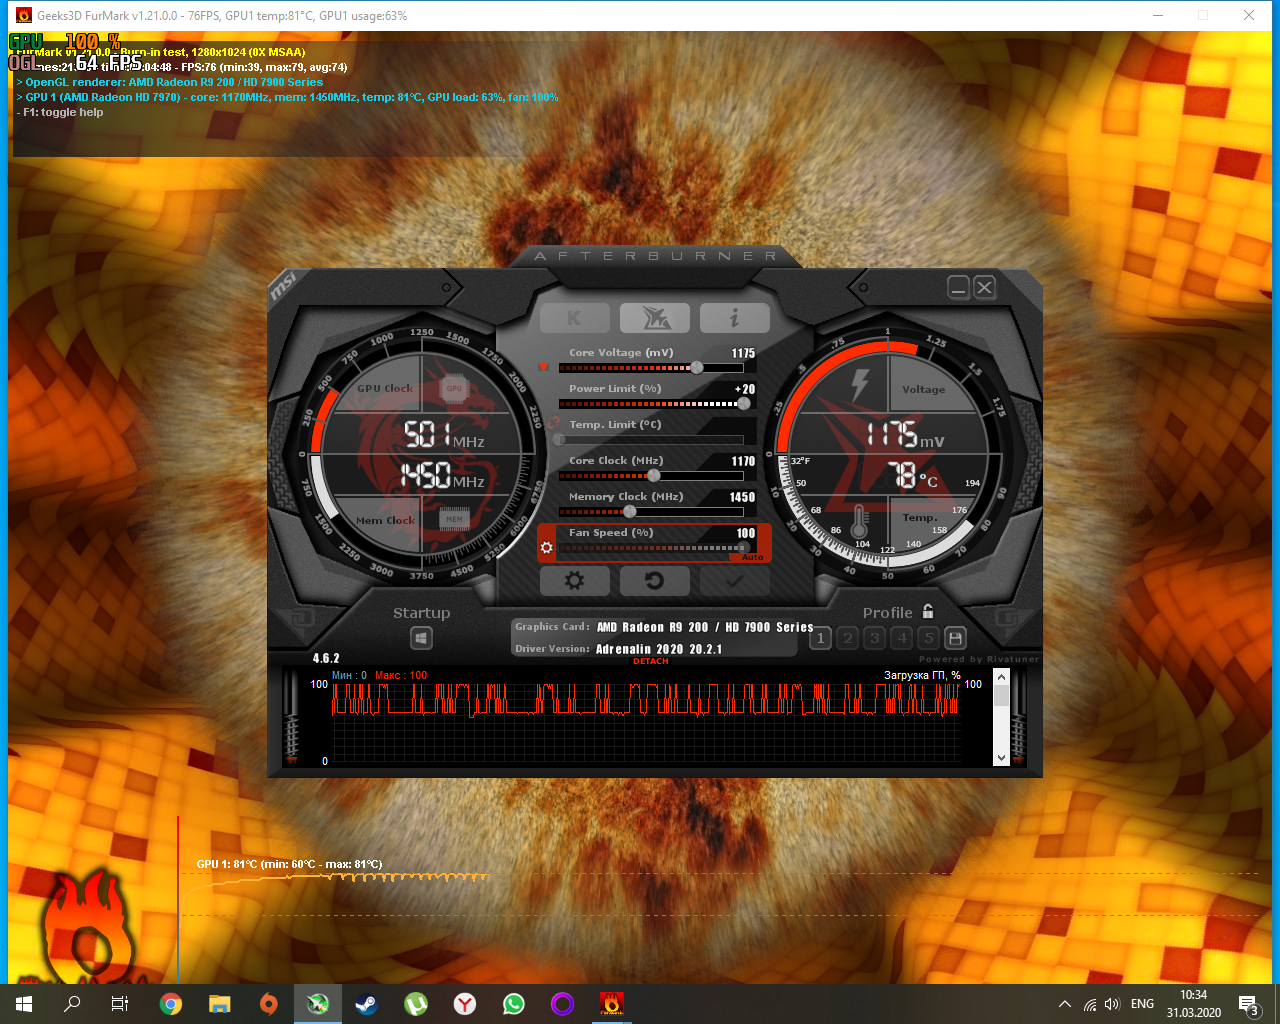The width and height of the screenshot is (1280, 1024).
Task: Toggle Fan Speed Auto mode
Action: (x=753, y=557)
